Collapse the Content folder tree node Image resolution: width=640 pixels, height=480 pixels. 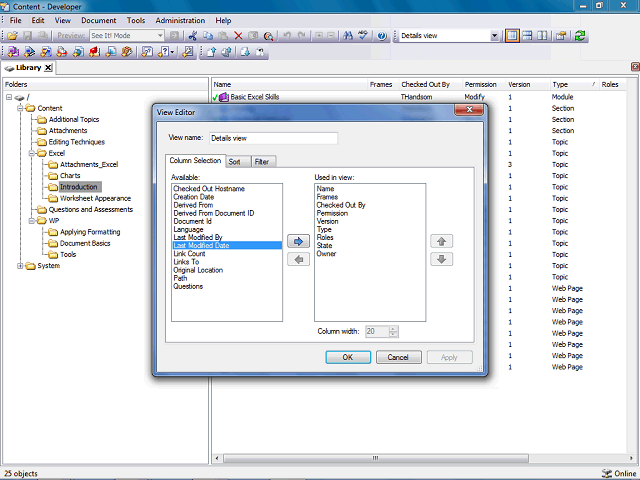coord(20,108)
